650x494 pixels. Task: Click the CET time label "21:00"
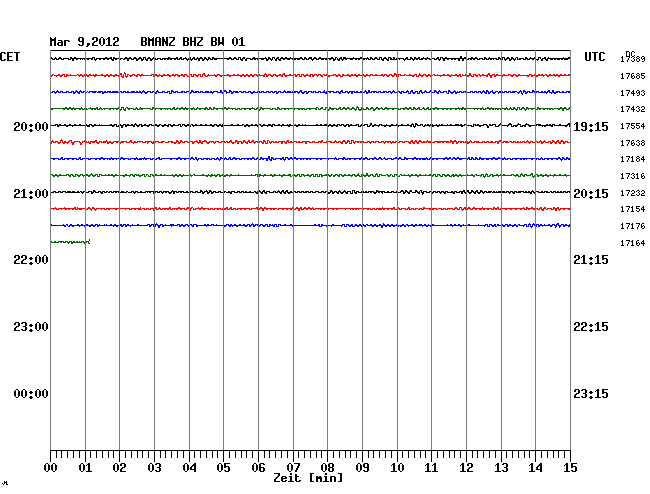click(31, 194)
